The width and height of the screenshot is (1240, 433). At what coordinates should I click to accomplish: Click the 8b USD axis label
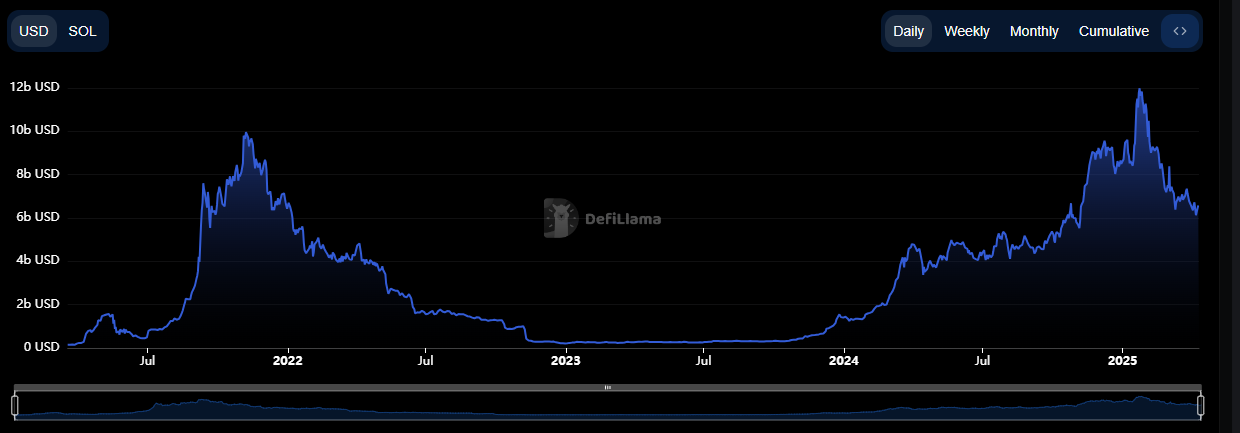(x=39, y=173)
